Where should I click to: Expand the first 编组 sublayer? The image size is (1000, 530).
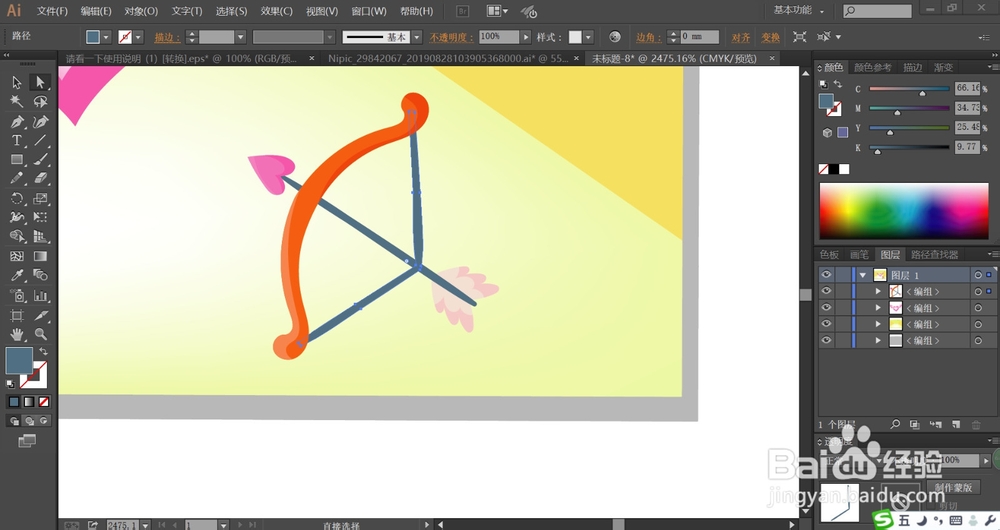878,291
